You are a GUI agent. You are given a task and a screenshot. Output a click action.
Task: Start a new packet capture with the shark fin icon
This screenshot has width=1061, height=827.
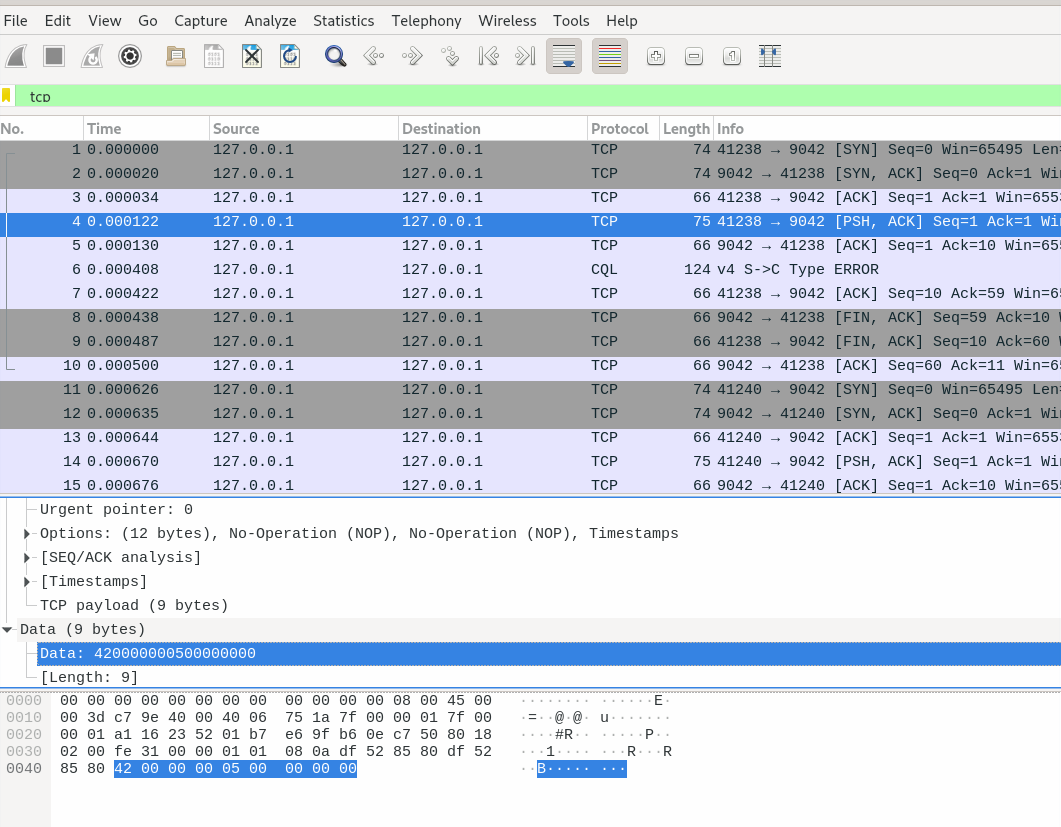16,56
